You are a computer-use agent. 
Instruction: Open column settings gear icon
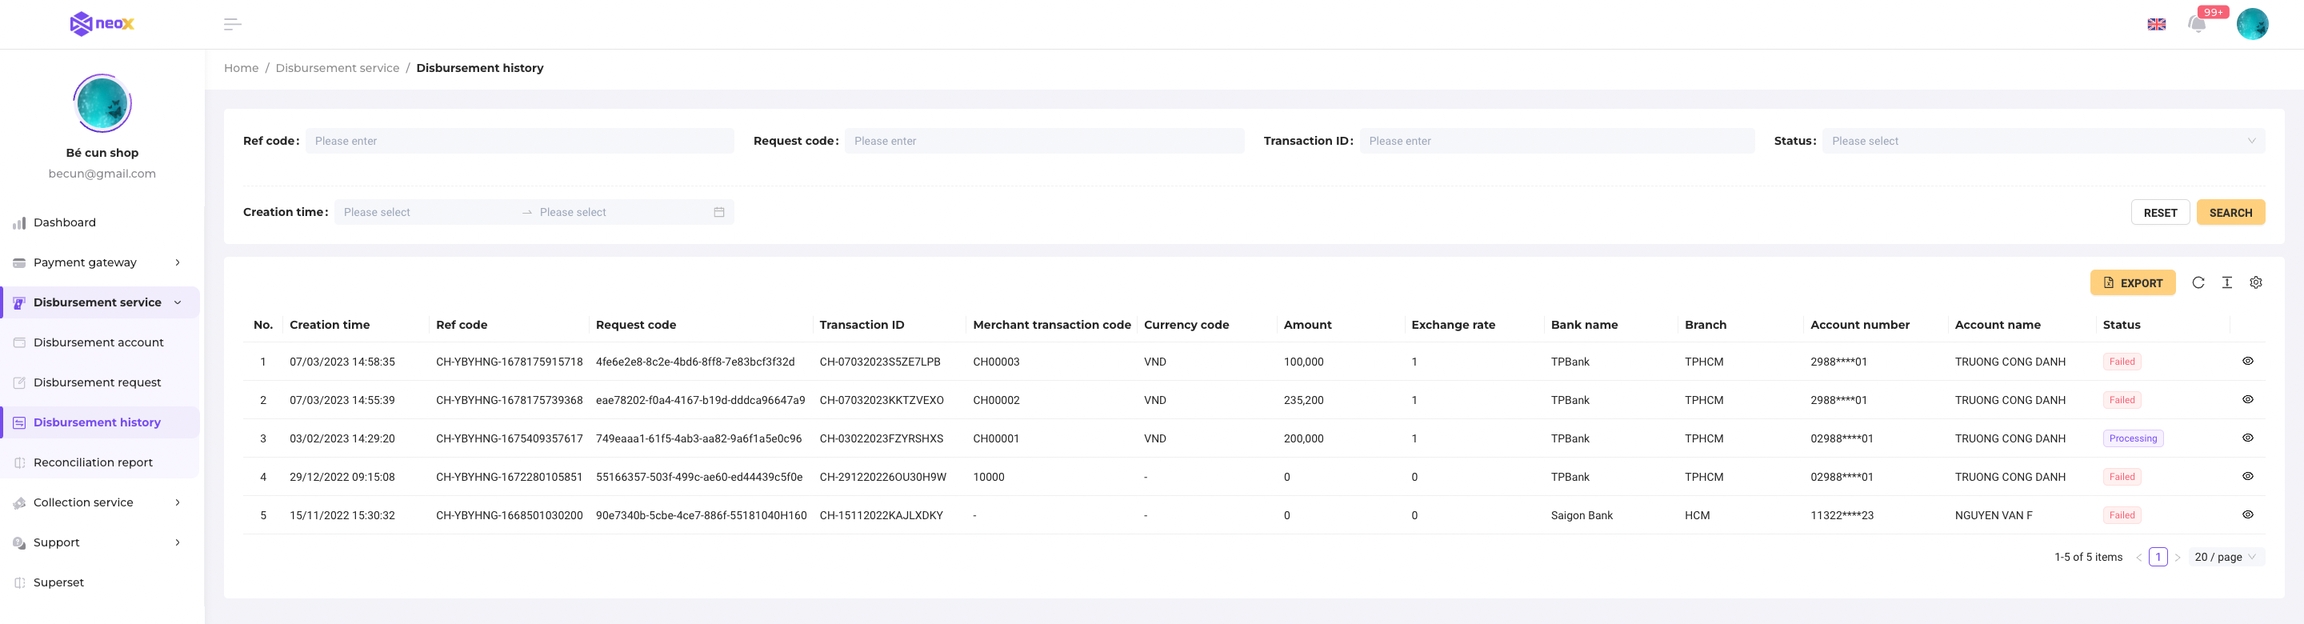tap(2256, 283)
